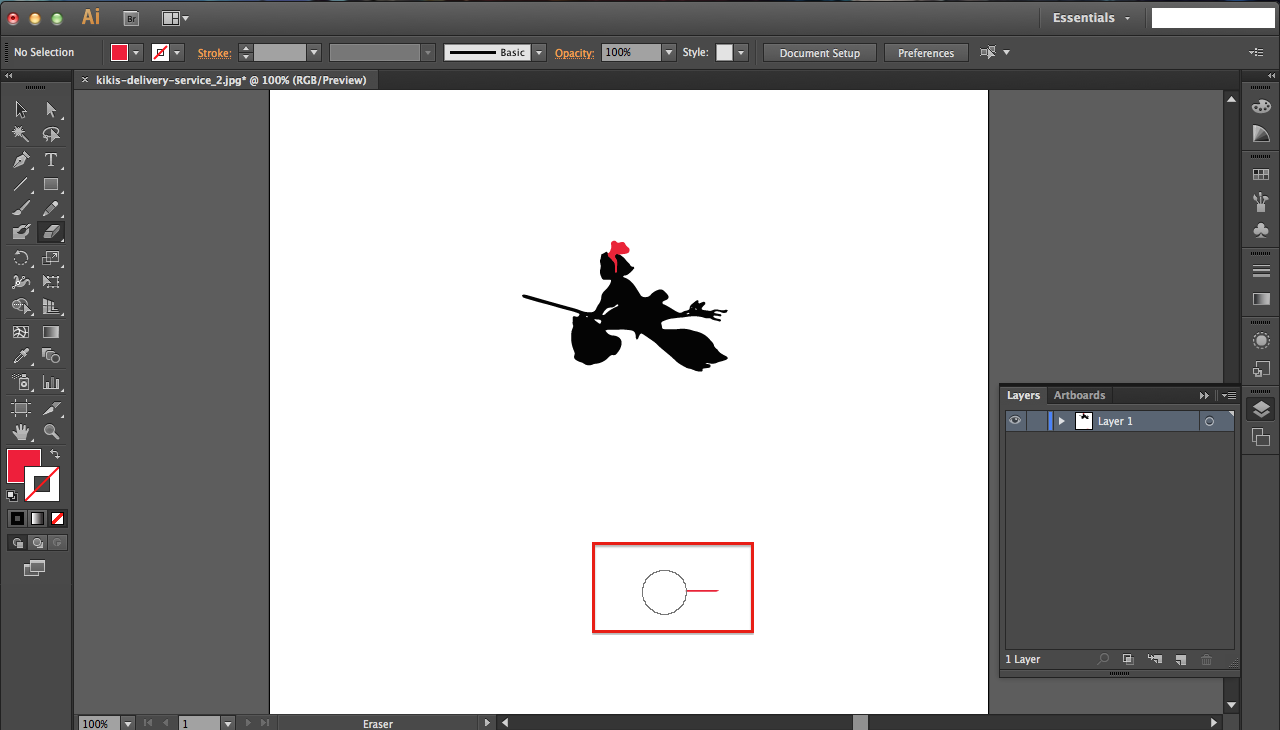Select the Selection tool
The width and height of the screenshot is (1280, 730).
pyautogui.click(x=21, y=110)
